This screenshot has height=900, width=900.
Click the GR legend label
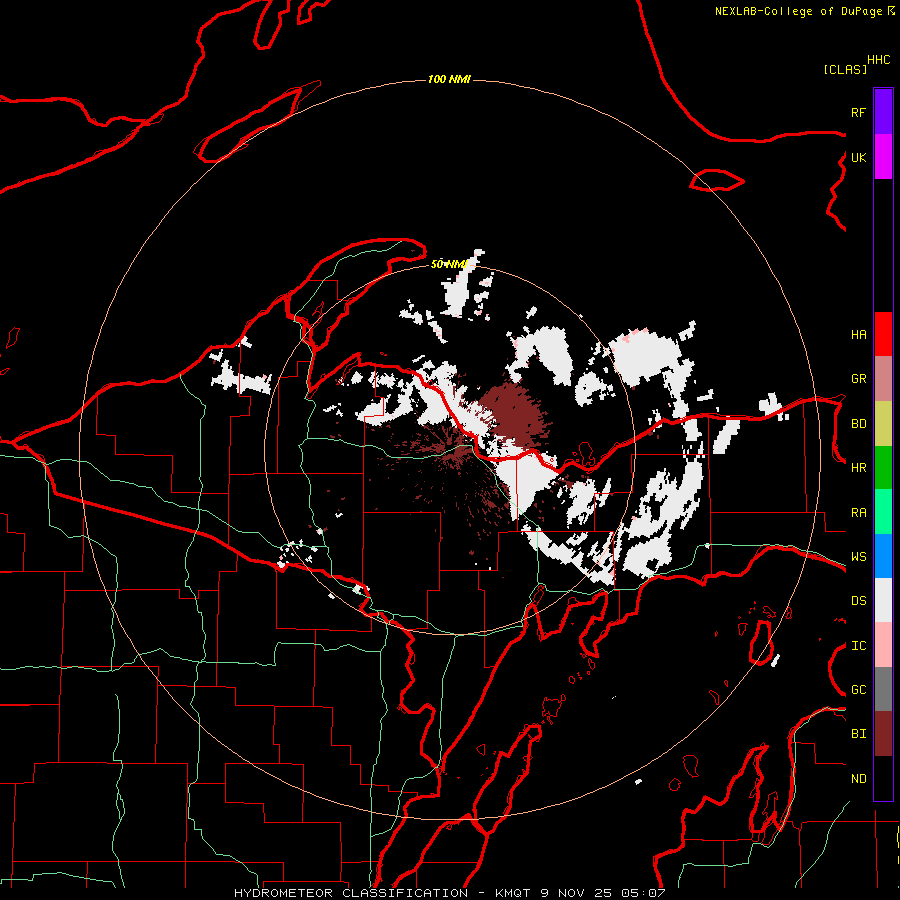click(858, 379)
